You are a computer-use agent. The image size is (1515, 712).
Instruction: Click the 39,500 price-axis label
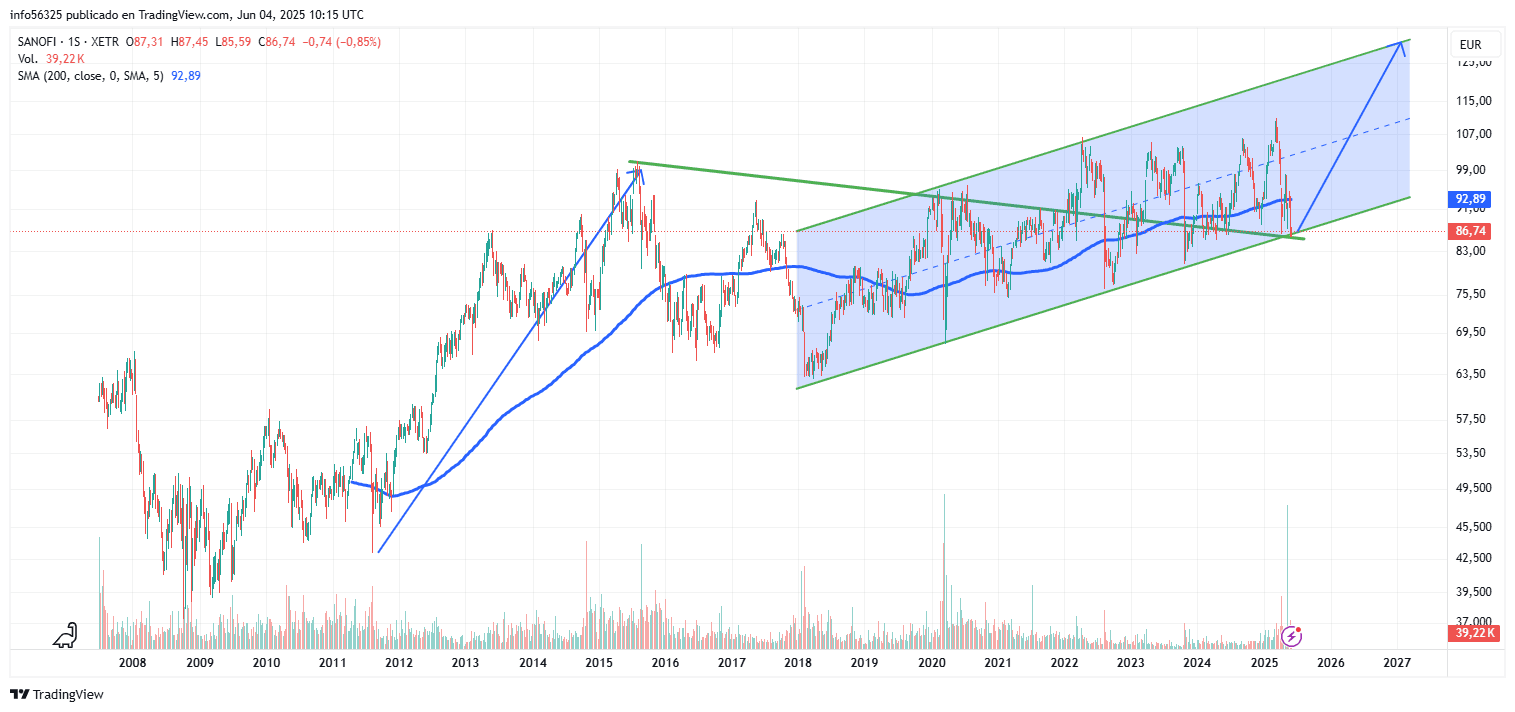pyautogui.click(x=1474, y=592)
